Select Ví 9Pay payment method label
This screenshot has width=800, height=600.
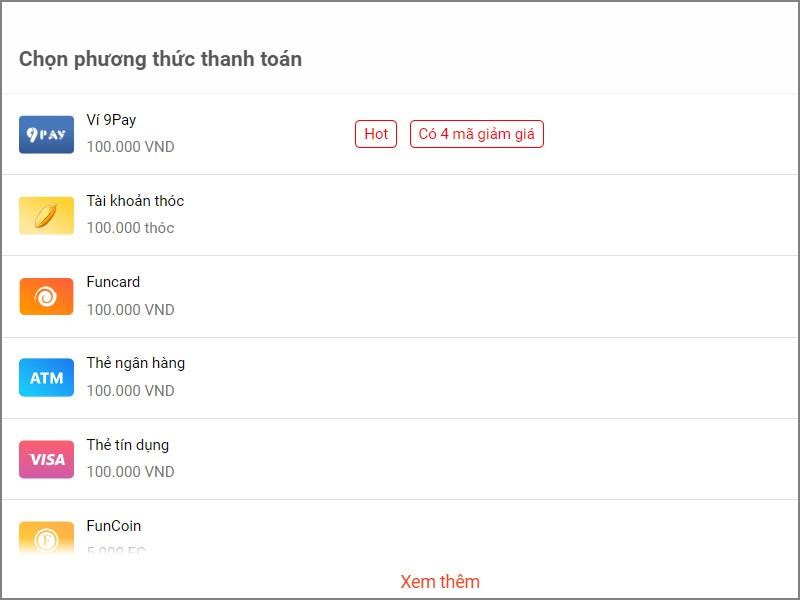pos(111,120)
